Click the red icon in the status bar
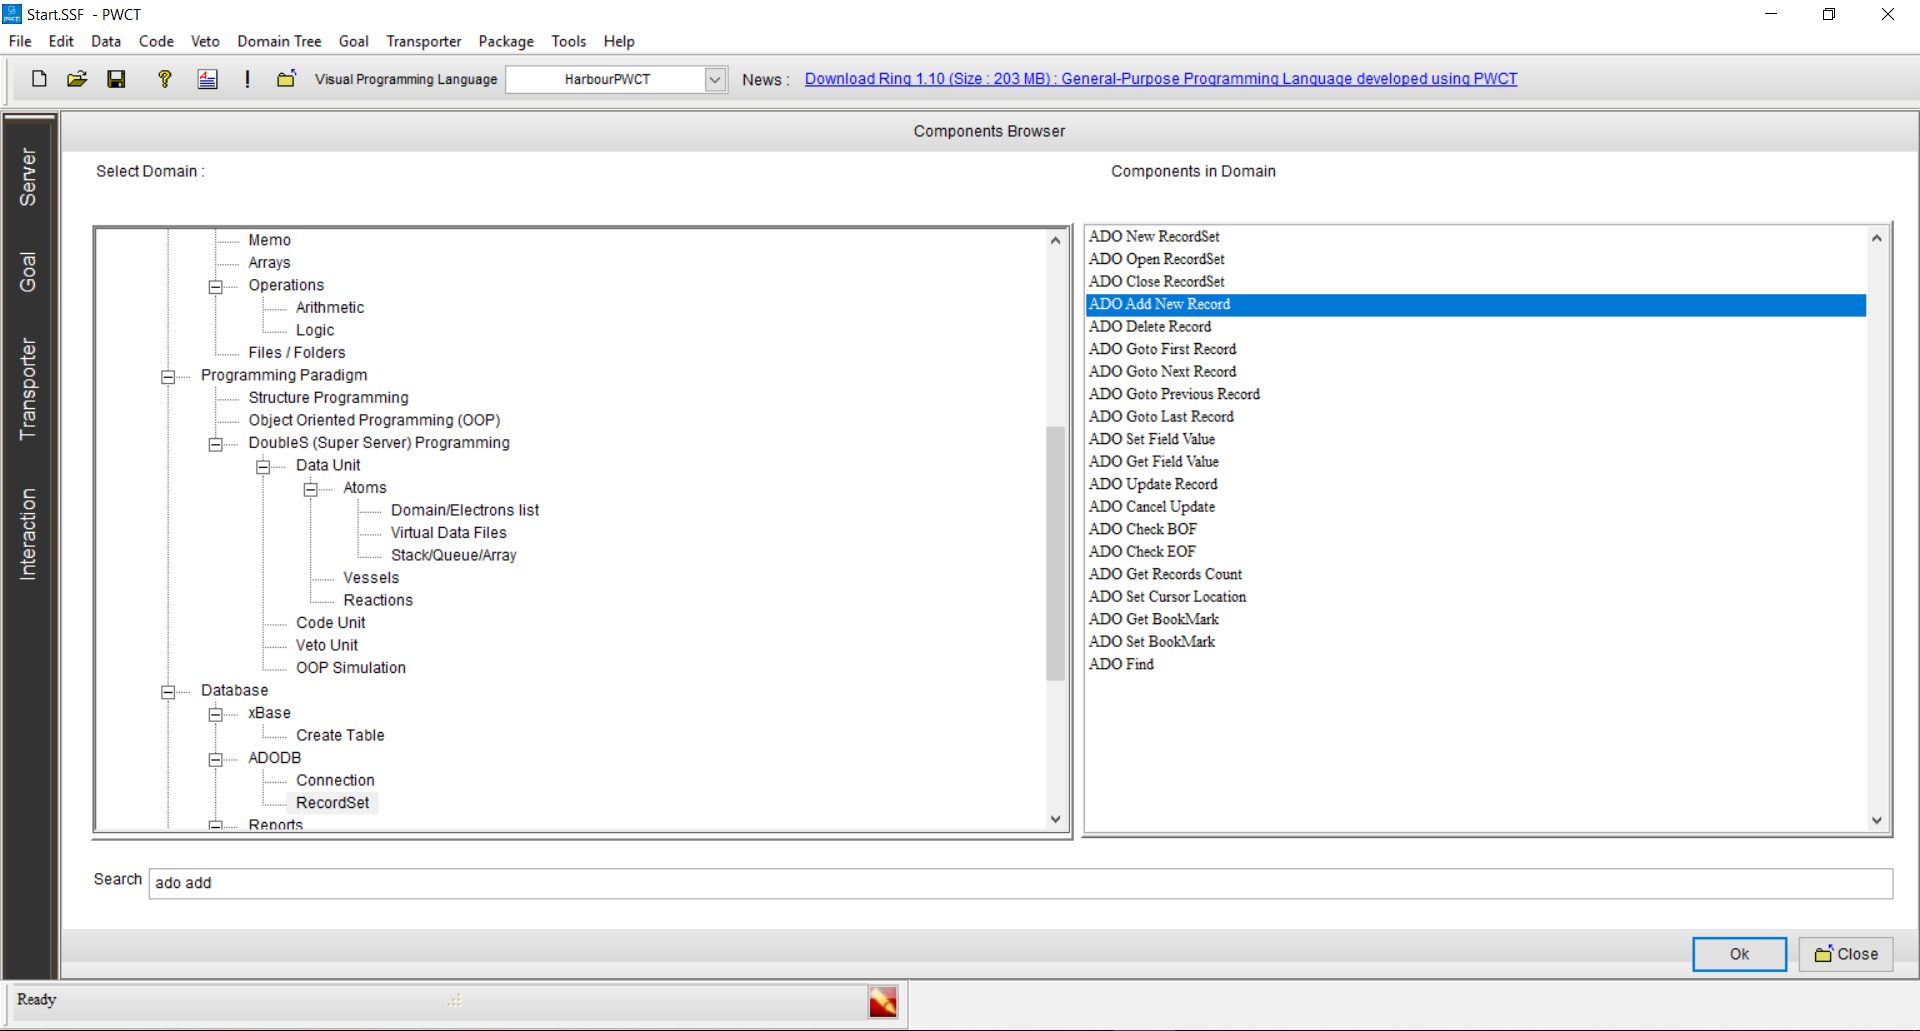1920x1031 pixels. (883, 1002)
